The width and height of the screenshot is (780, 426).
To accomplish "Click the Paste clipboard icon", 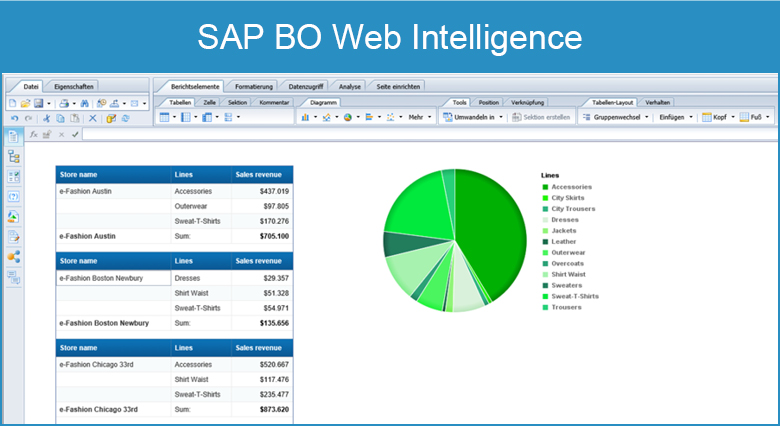I will pos(75,118).
